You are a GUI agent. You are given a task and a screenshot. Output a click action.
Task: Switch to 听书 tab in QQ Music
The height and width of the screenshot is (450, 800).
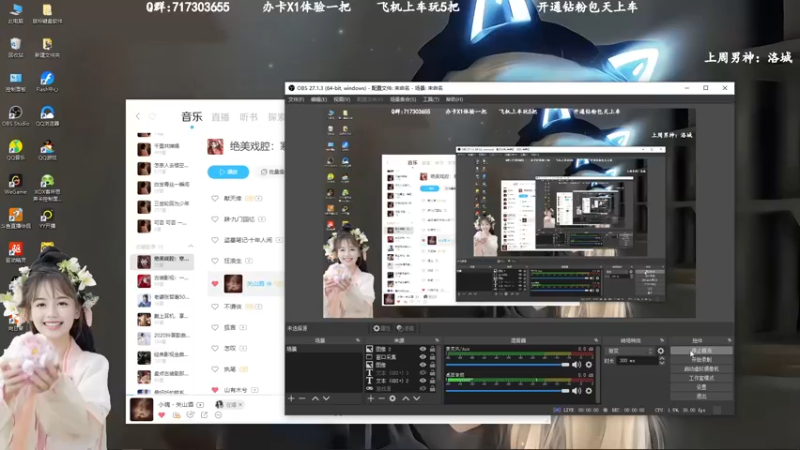[x=249, y=117]
